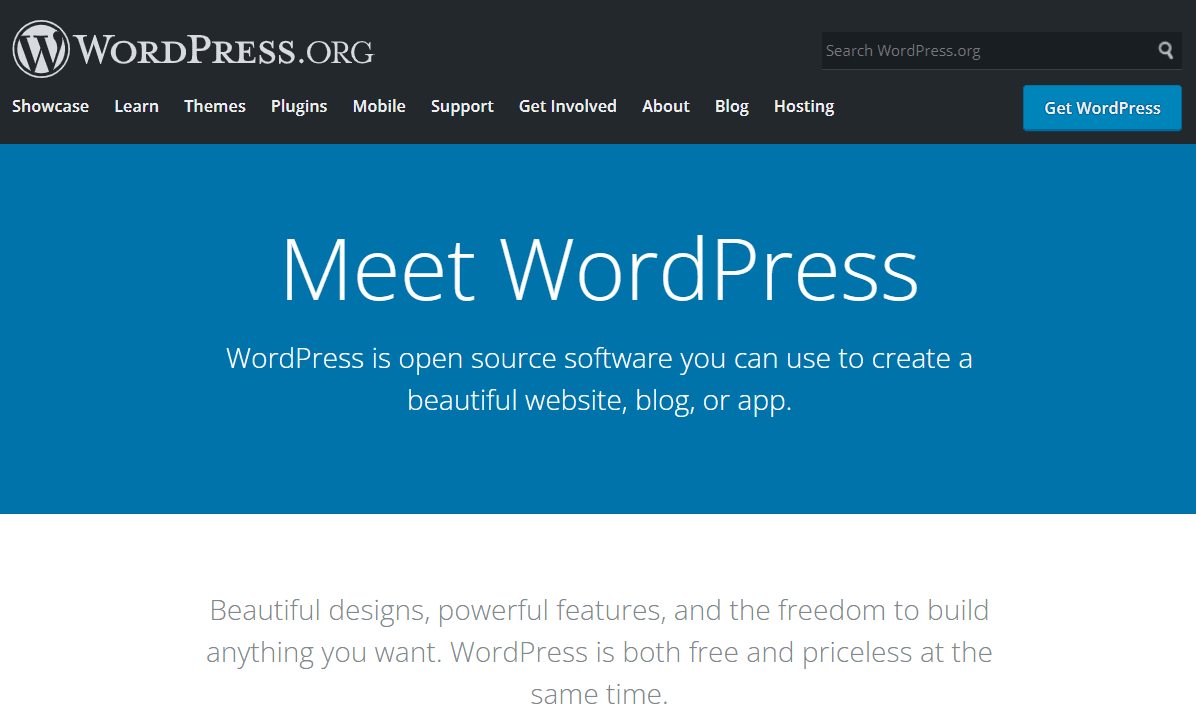Viewport: 1196px width, 718px height.
Task: Visit the WordPress Blog
Action: click(x=731, y=106)
